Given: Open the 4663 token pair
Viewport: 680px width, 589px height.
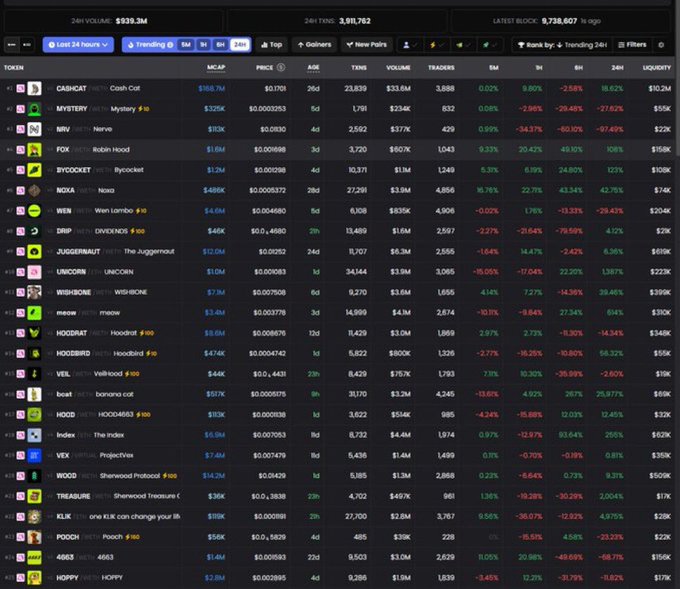Looking at the screenshot, I should [338, 557].
